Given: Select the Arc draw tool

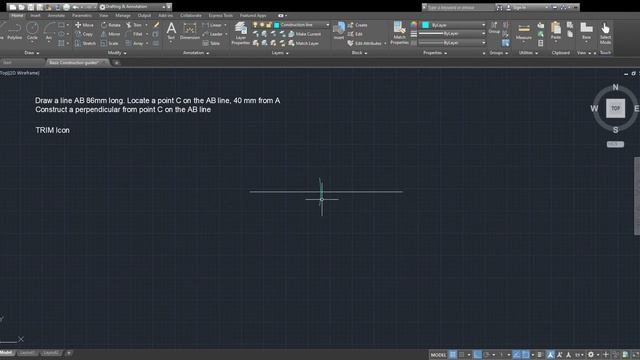Looking at the screenshot, I should [49, 31].
